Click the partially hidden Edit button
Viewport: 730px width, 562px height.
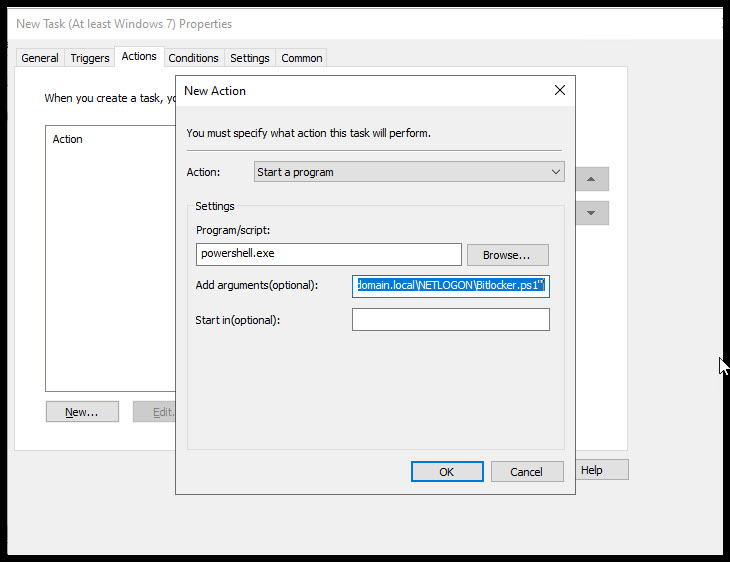(x=155, y=412)
